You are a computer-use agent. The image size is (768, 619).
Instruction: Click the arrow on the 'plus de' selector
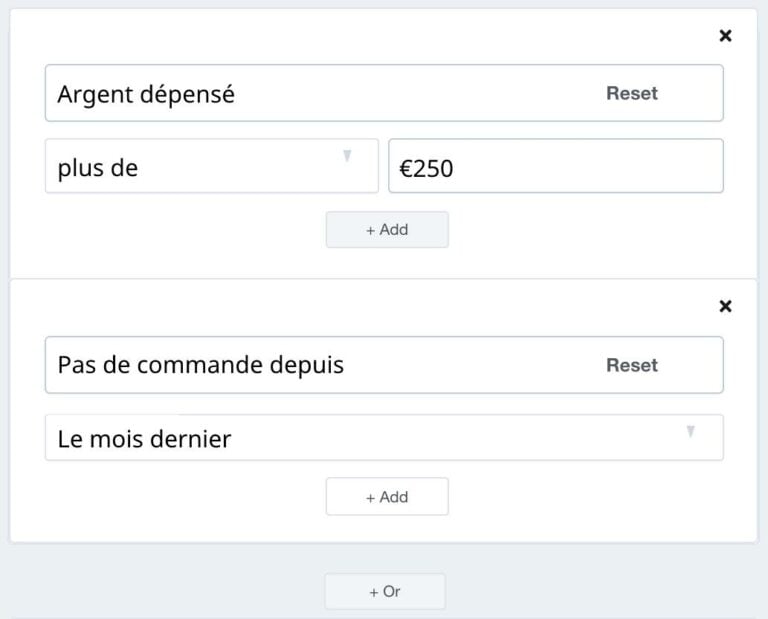click(347, 156)
